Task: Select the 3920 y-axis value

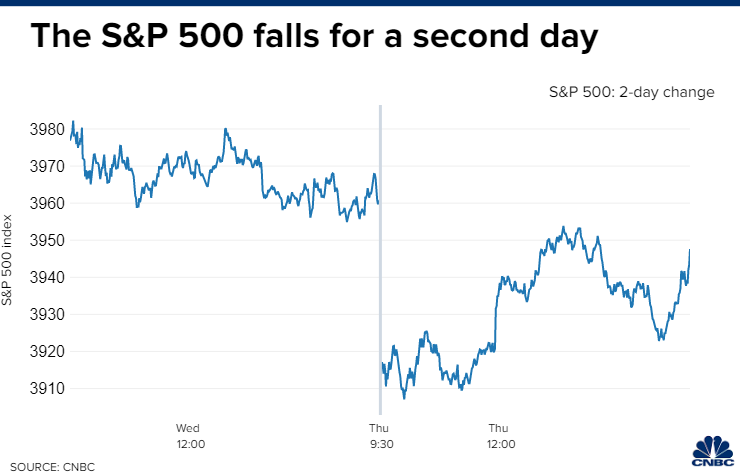Action: click(x=46, y=351)
